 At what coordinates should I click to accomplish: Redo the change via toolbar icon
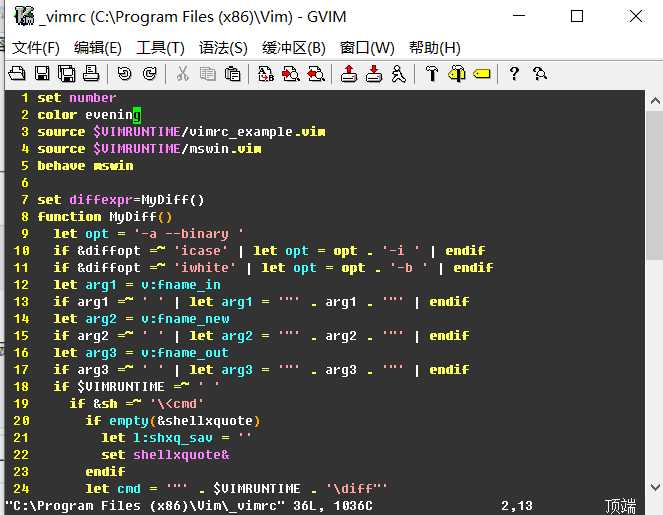click(149, 74)
